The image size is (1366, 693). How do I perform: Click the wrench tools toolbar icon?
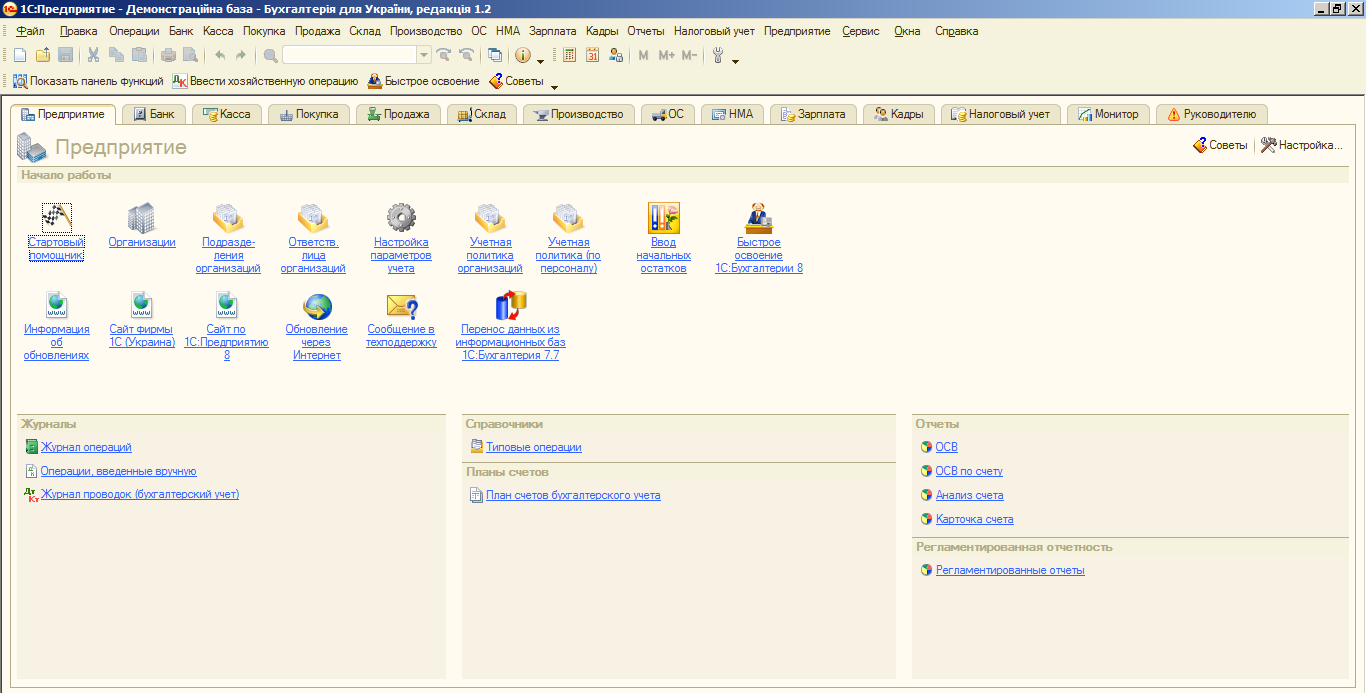point(718,55)
